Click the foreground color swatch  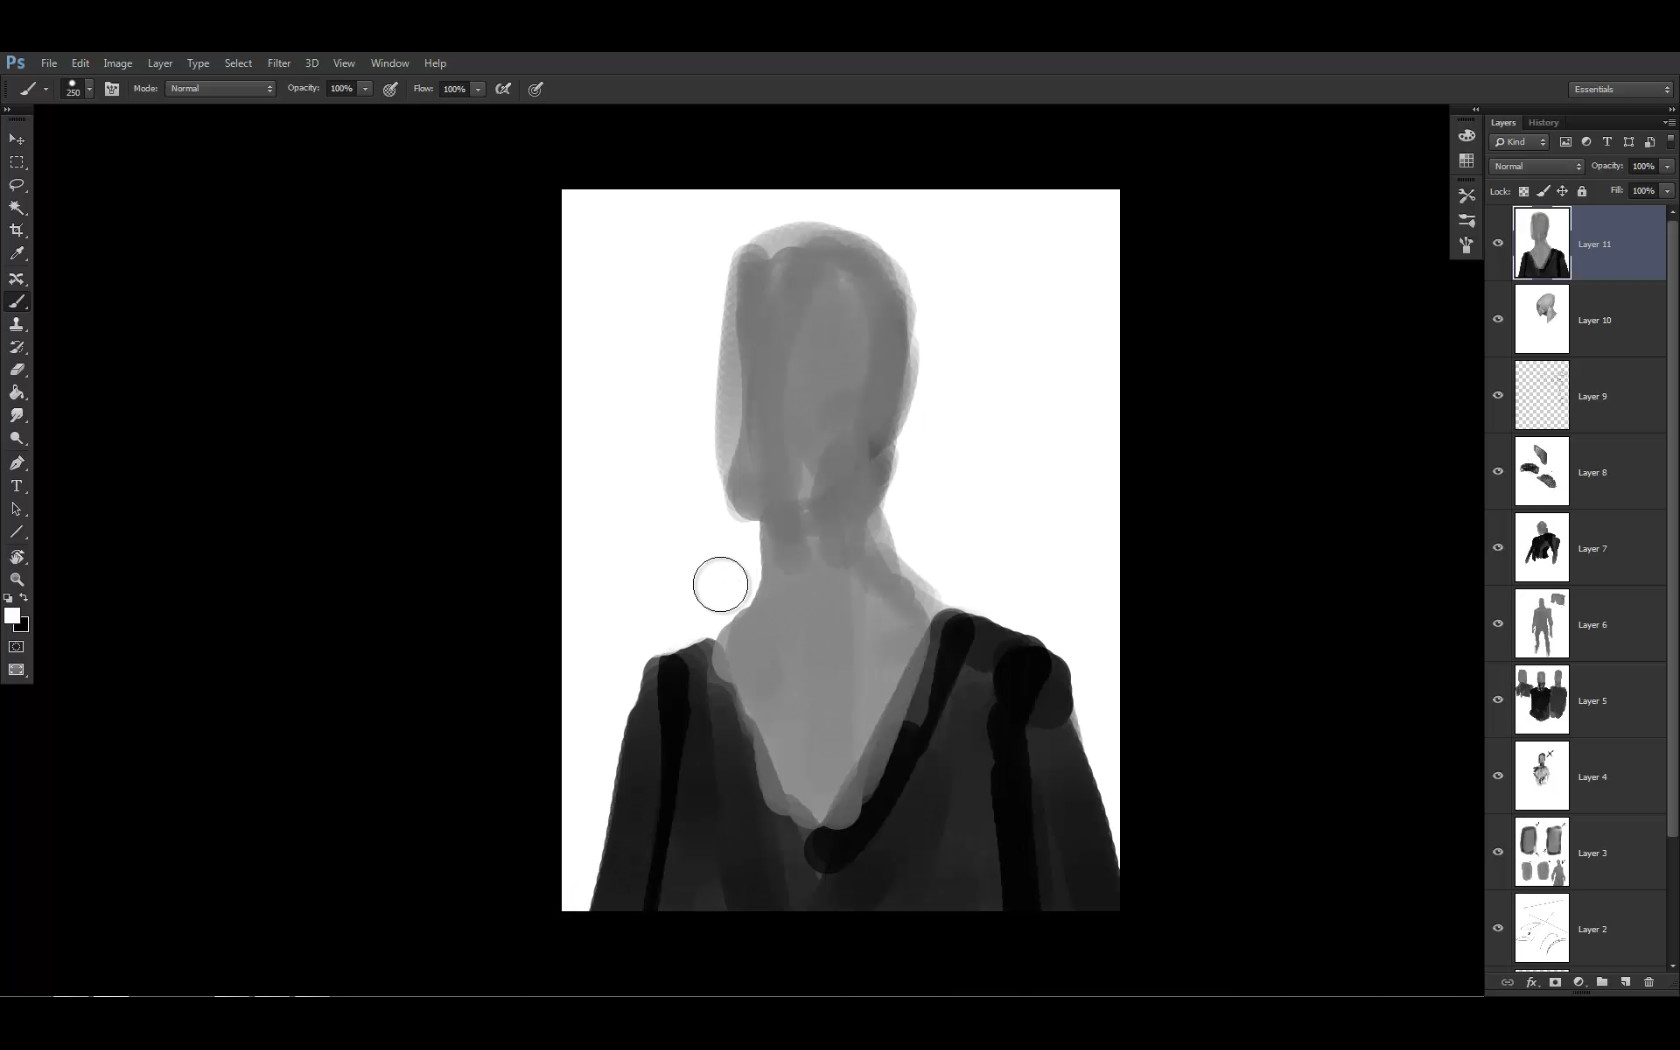12,616
